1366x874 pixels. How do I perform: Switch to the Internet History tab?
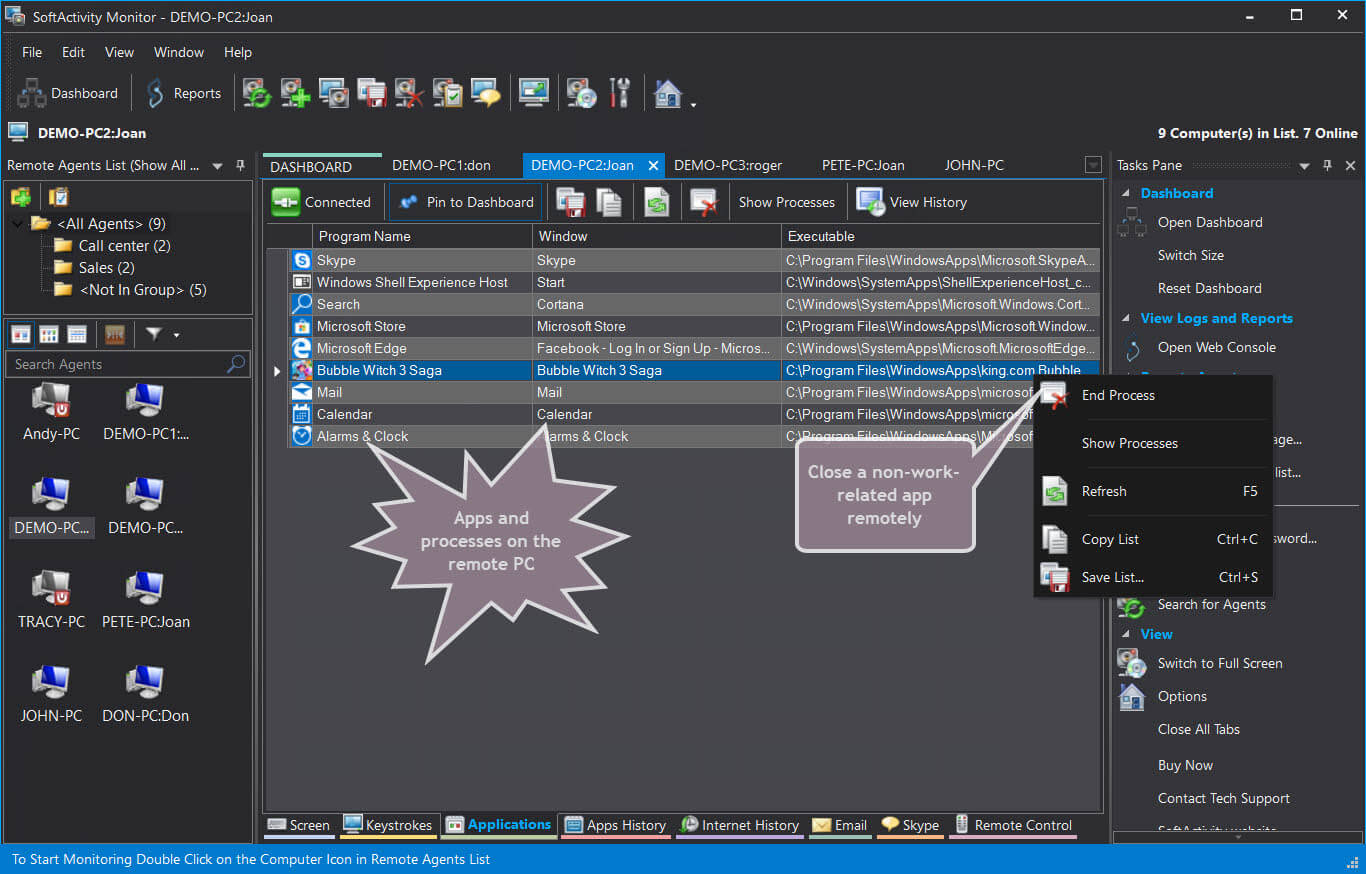click(x=740, y=825)
